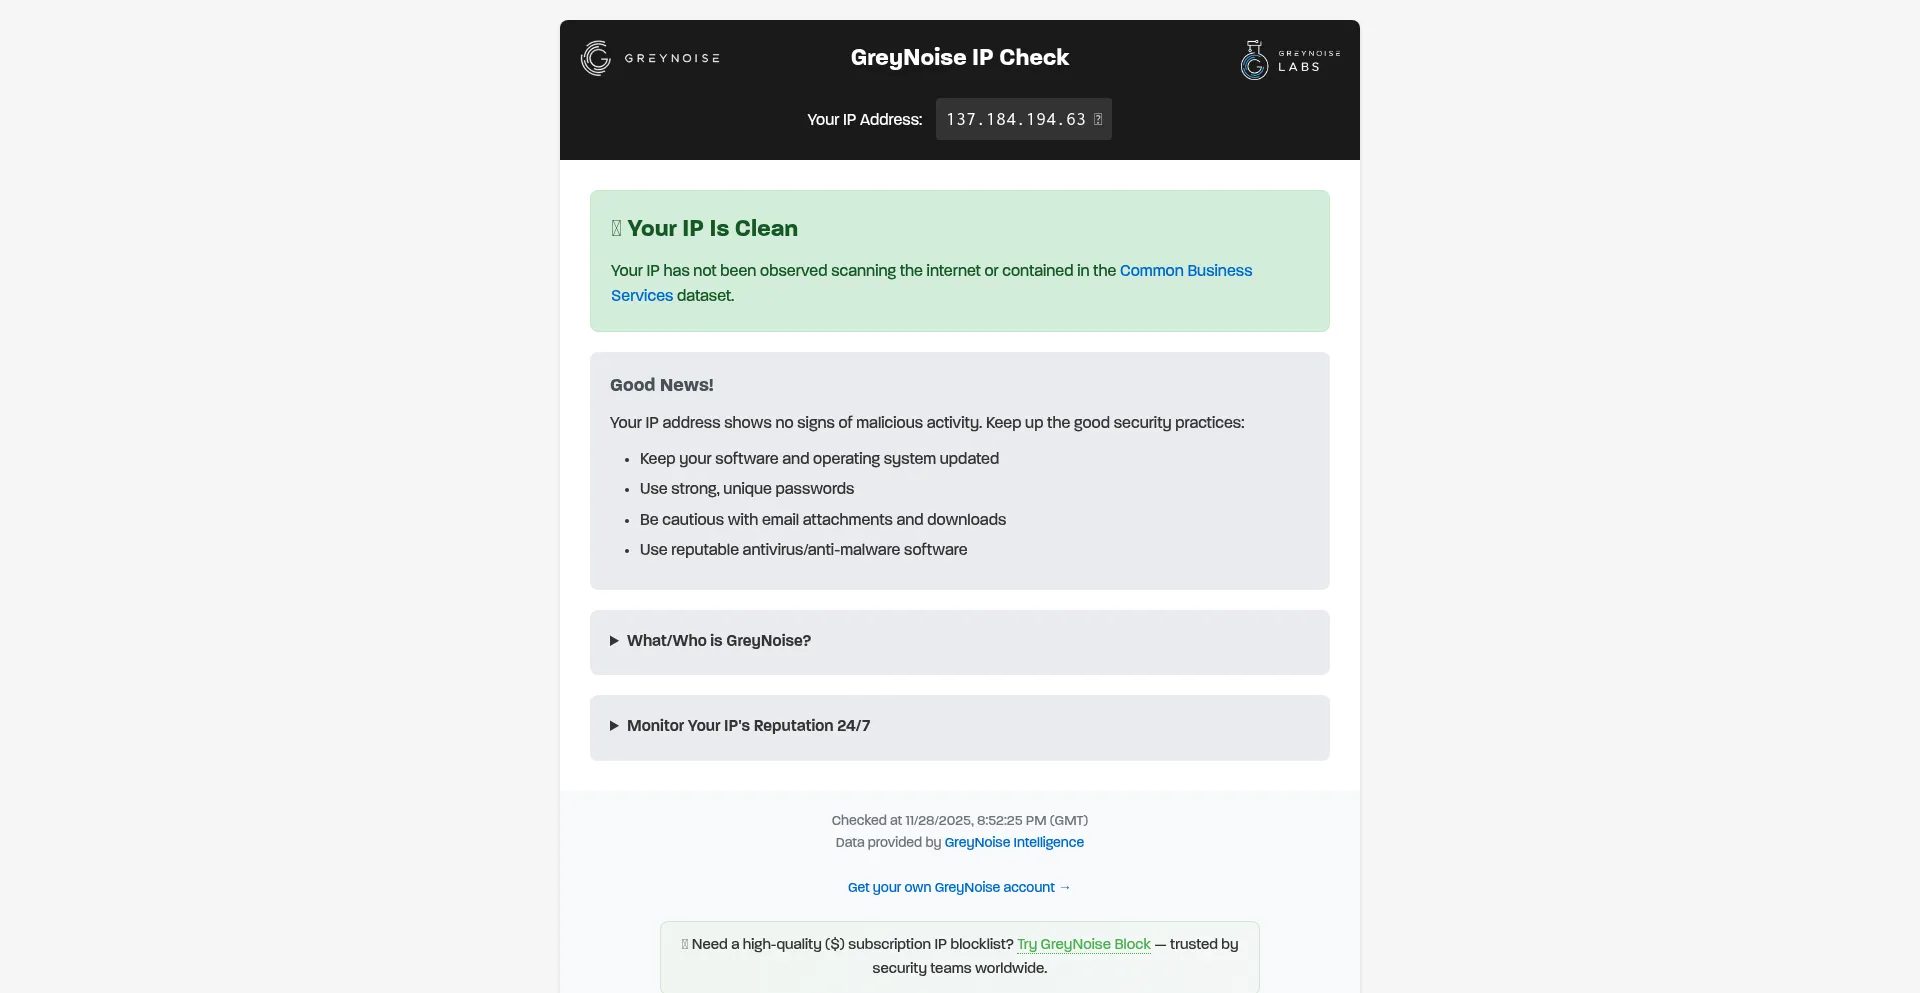Click the 'Keep your software' update bullet

[x=819, y=459]
